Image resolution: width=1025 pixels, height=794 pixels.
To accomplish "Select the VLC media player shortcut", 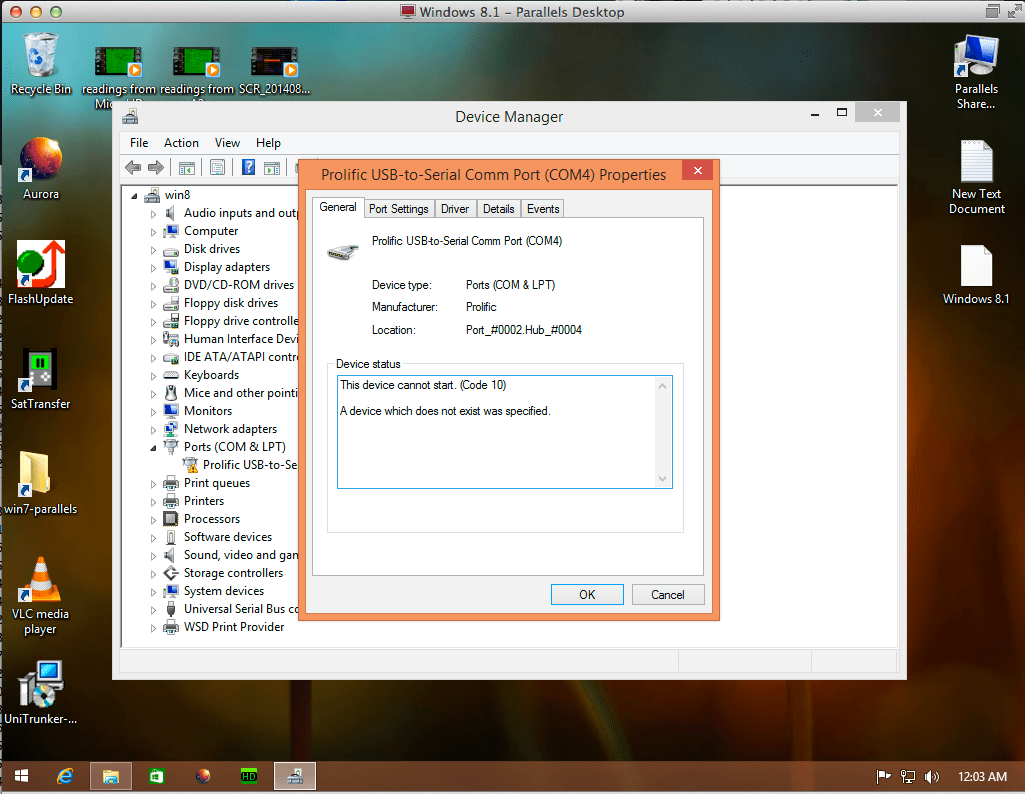I will tap(41, 596).
